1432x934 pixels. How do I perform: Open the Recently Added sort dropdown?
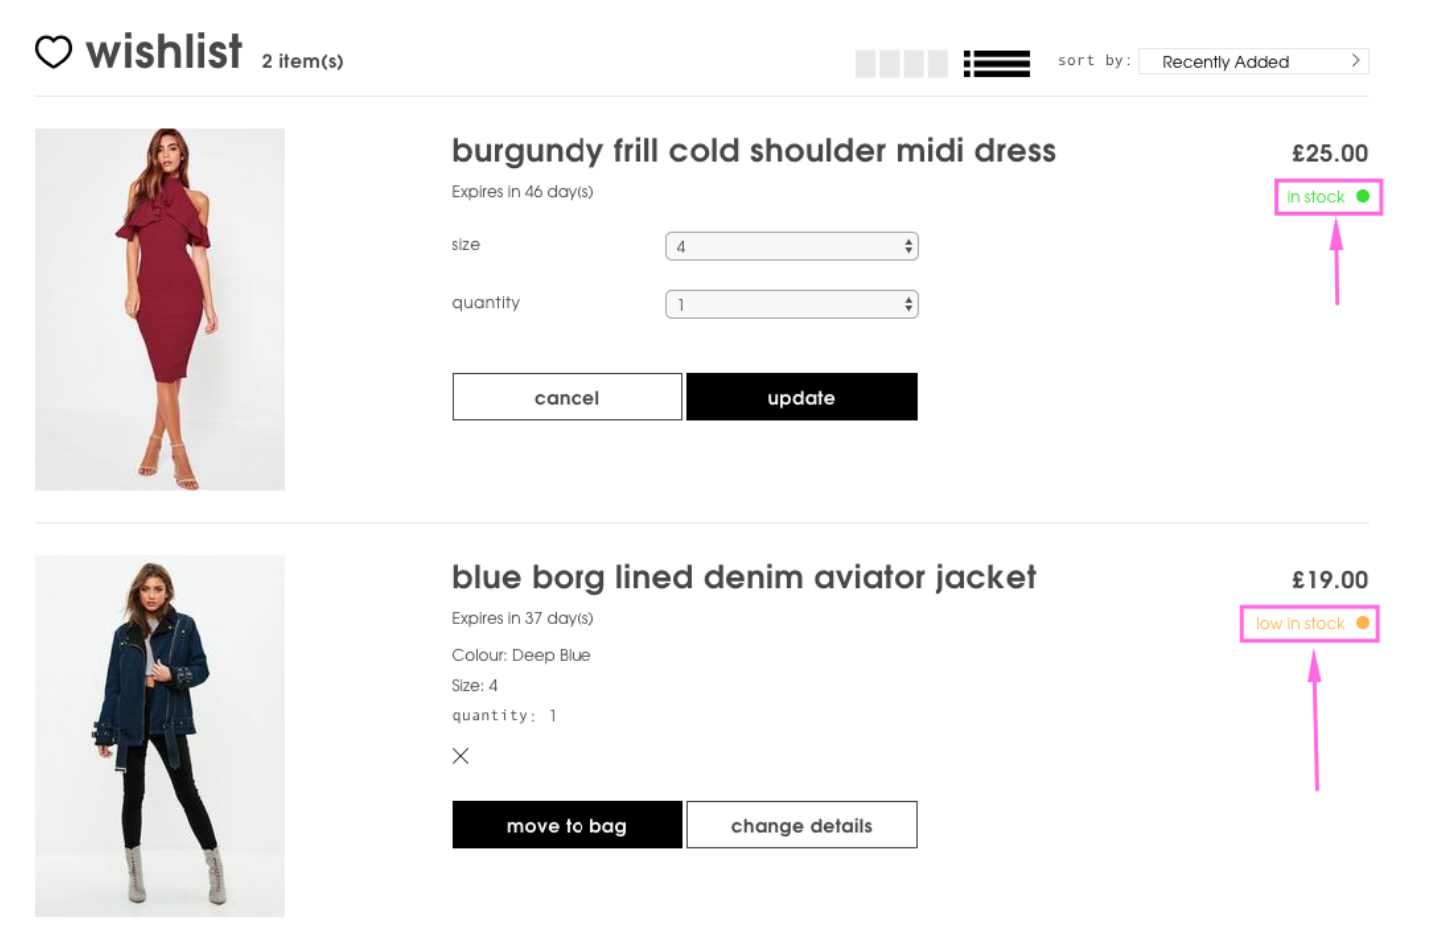click(x=1253, y=62)
